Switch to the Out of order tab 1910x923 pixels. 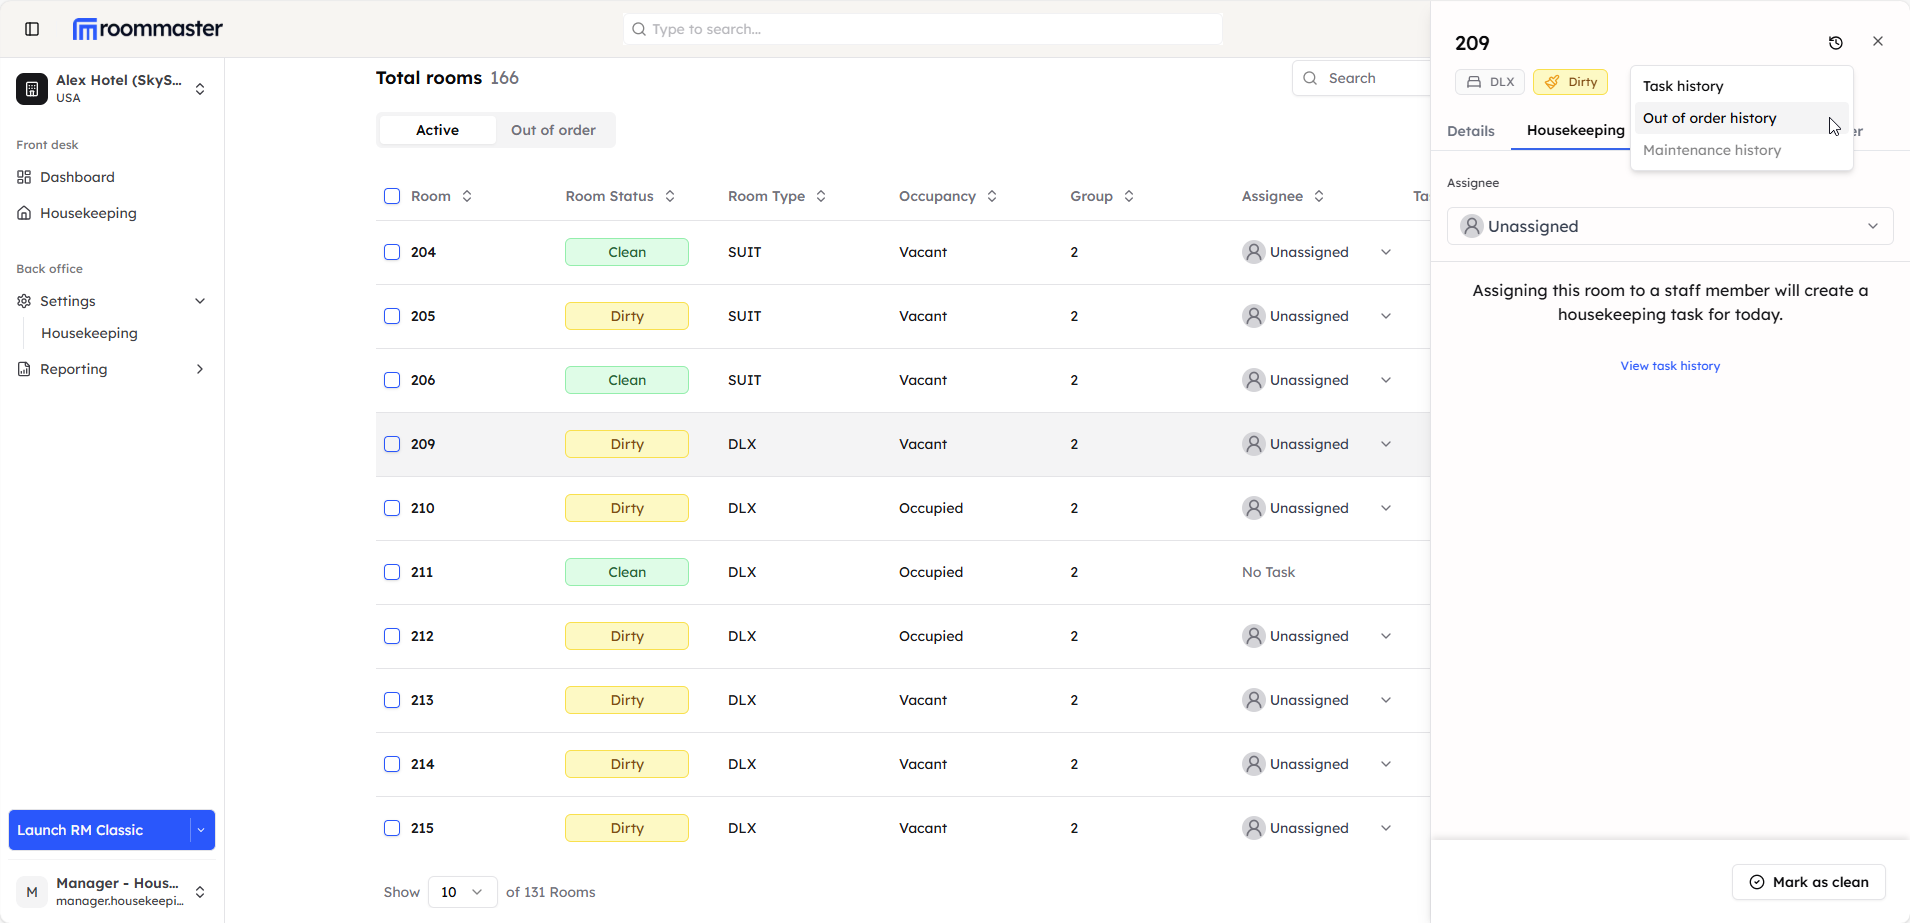(x=553, y=130)
